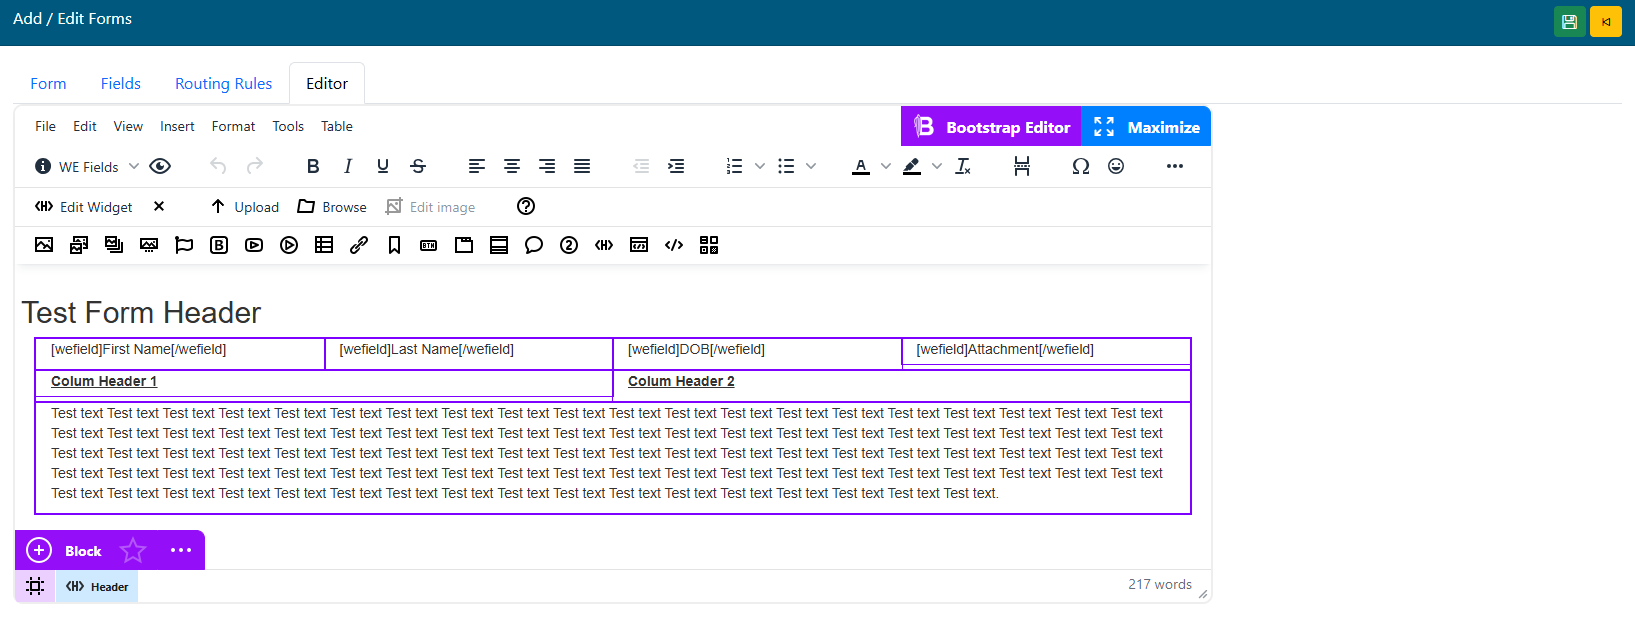This screenshot has height=626, width=1635.
Task: Insert a link using chain icon
Action: point(359,245)
